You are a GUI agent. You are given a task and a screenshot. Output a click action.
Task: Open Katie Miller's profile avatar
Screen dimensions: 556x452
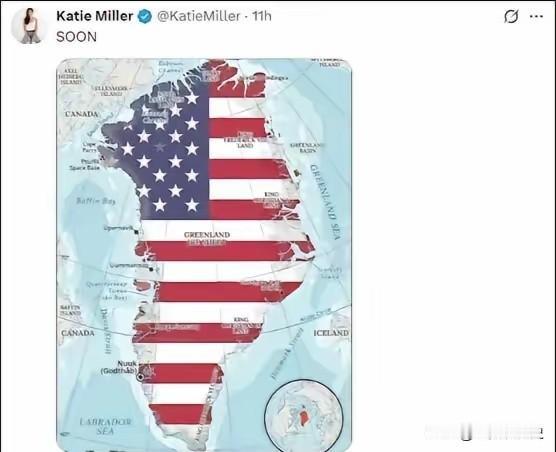pyautogui.click(x=30, y=26)
